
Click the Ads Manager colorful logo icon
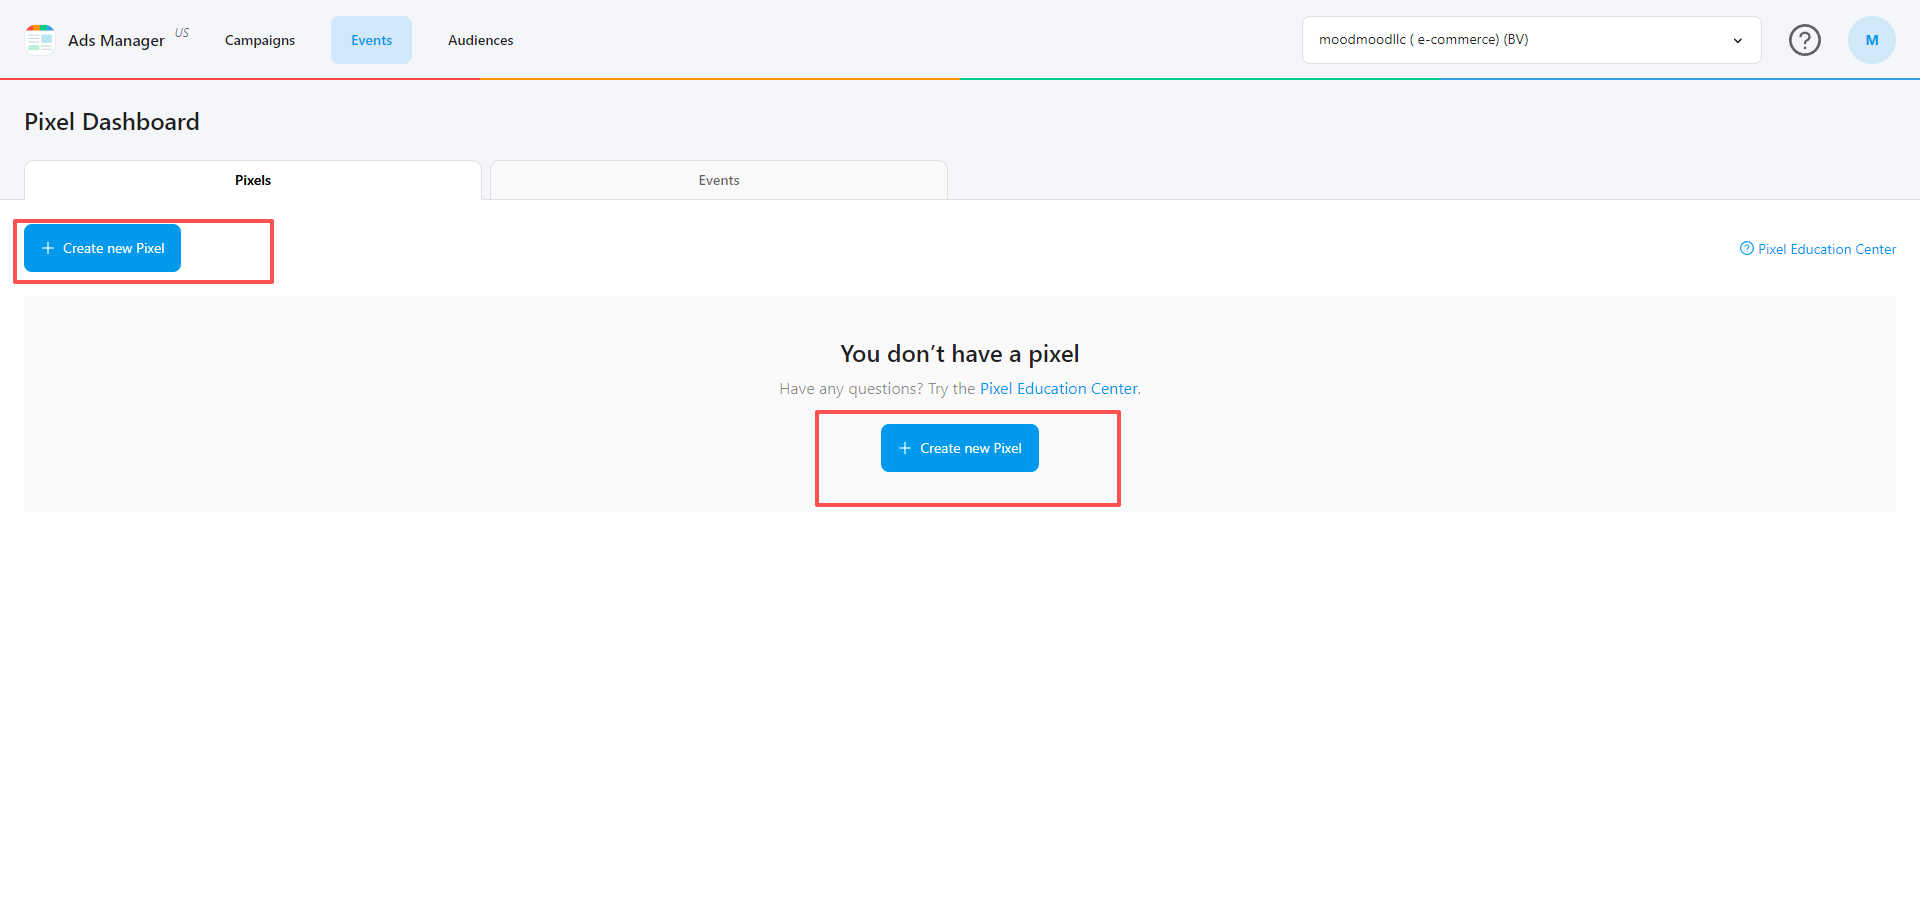40,40
